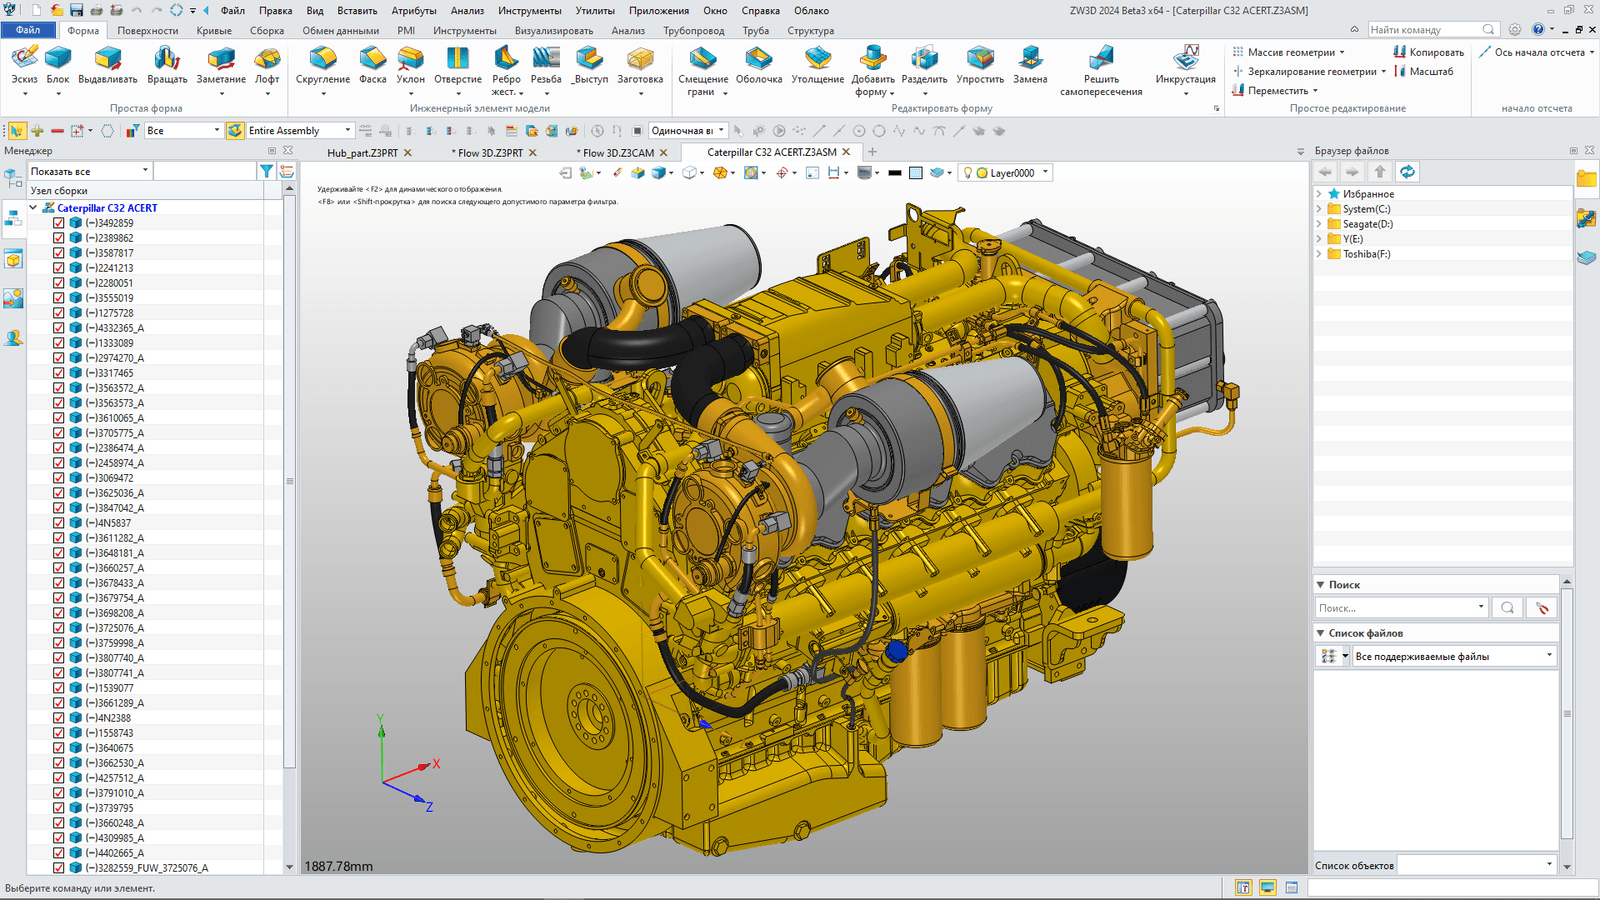Expand the Seagate(D:) drive folder
Viewport: 1600px width, 900px height.
point(1319,224)
